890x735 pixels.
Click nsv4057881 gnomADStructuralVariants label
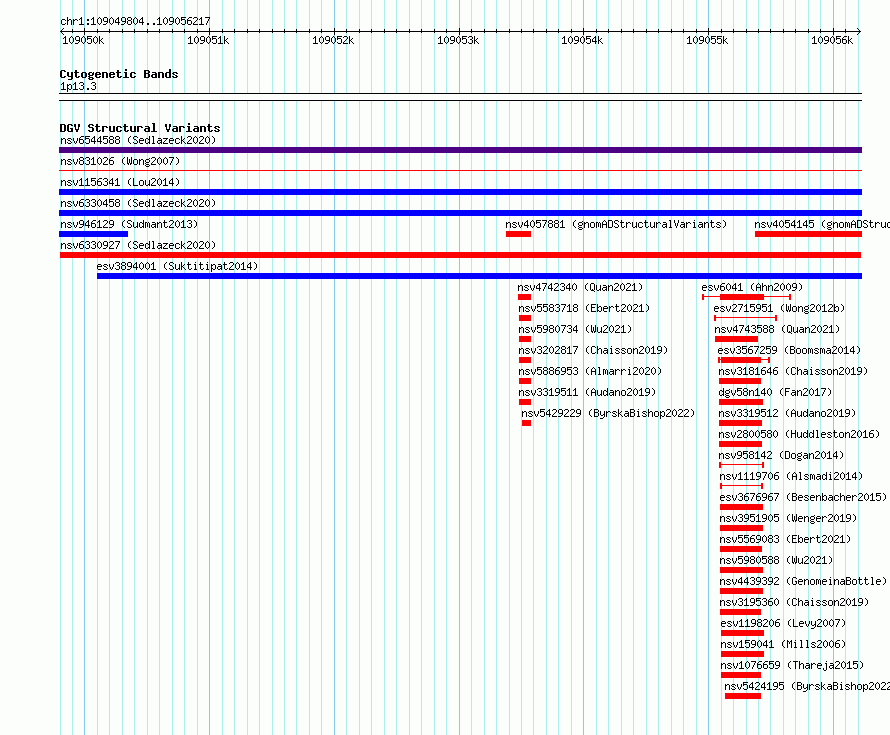(616, 224)
